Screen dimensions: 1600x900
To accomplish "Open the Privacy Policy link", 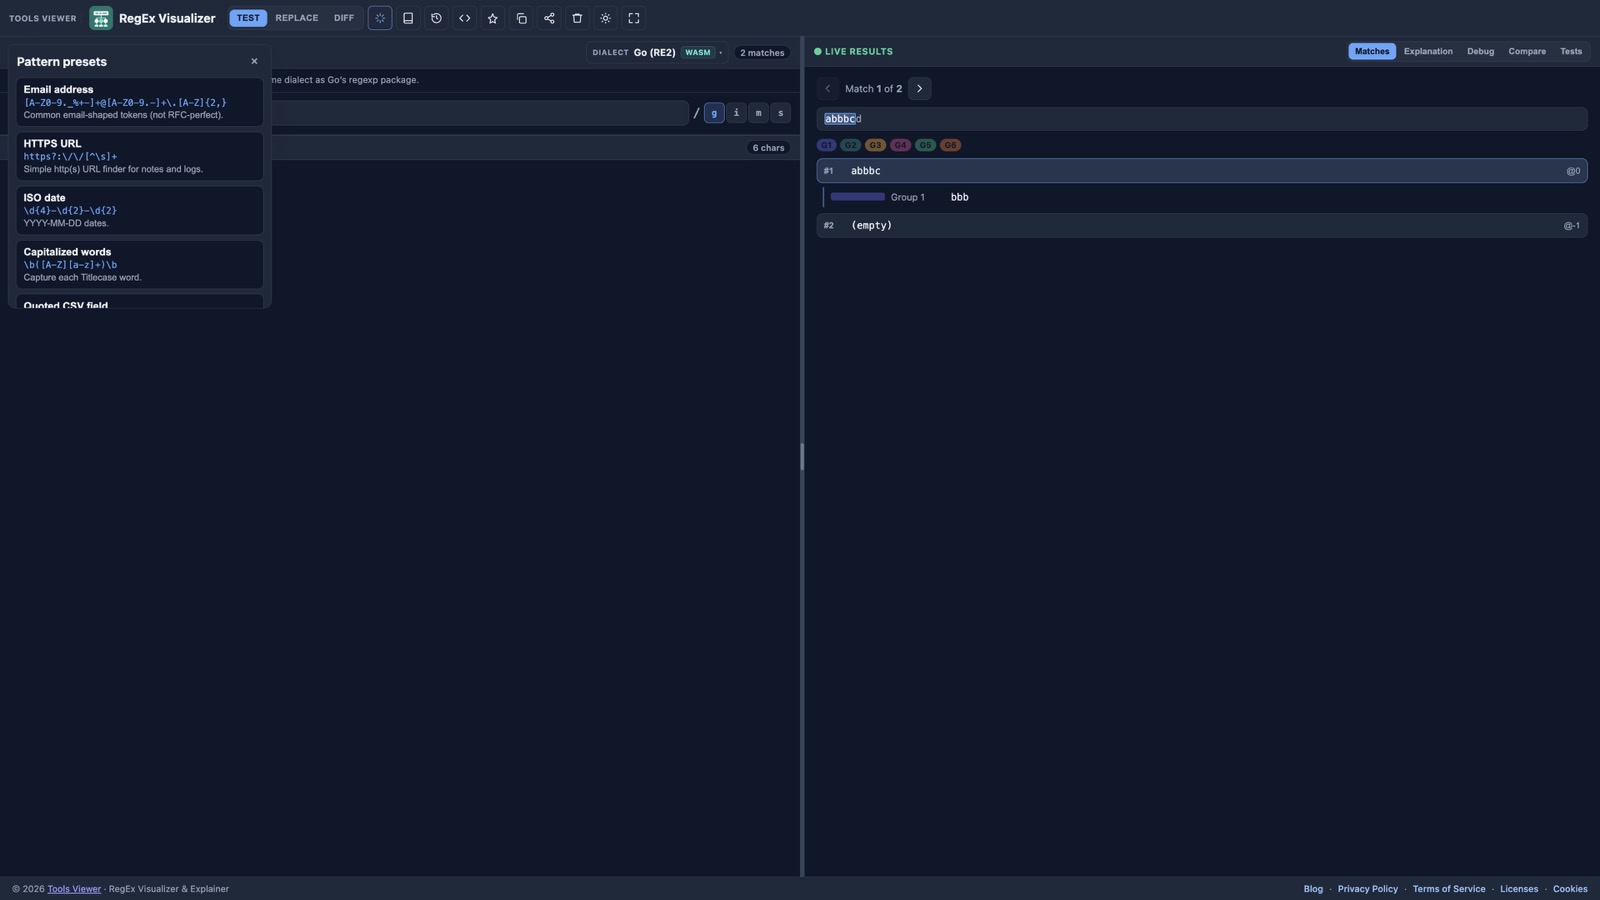I will click(1367, 889).
